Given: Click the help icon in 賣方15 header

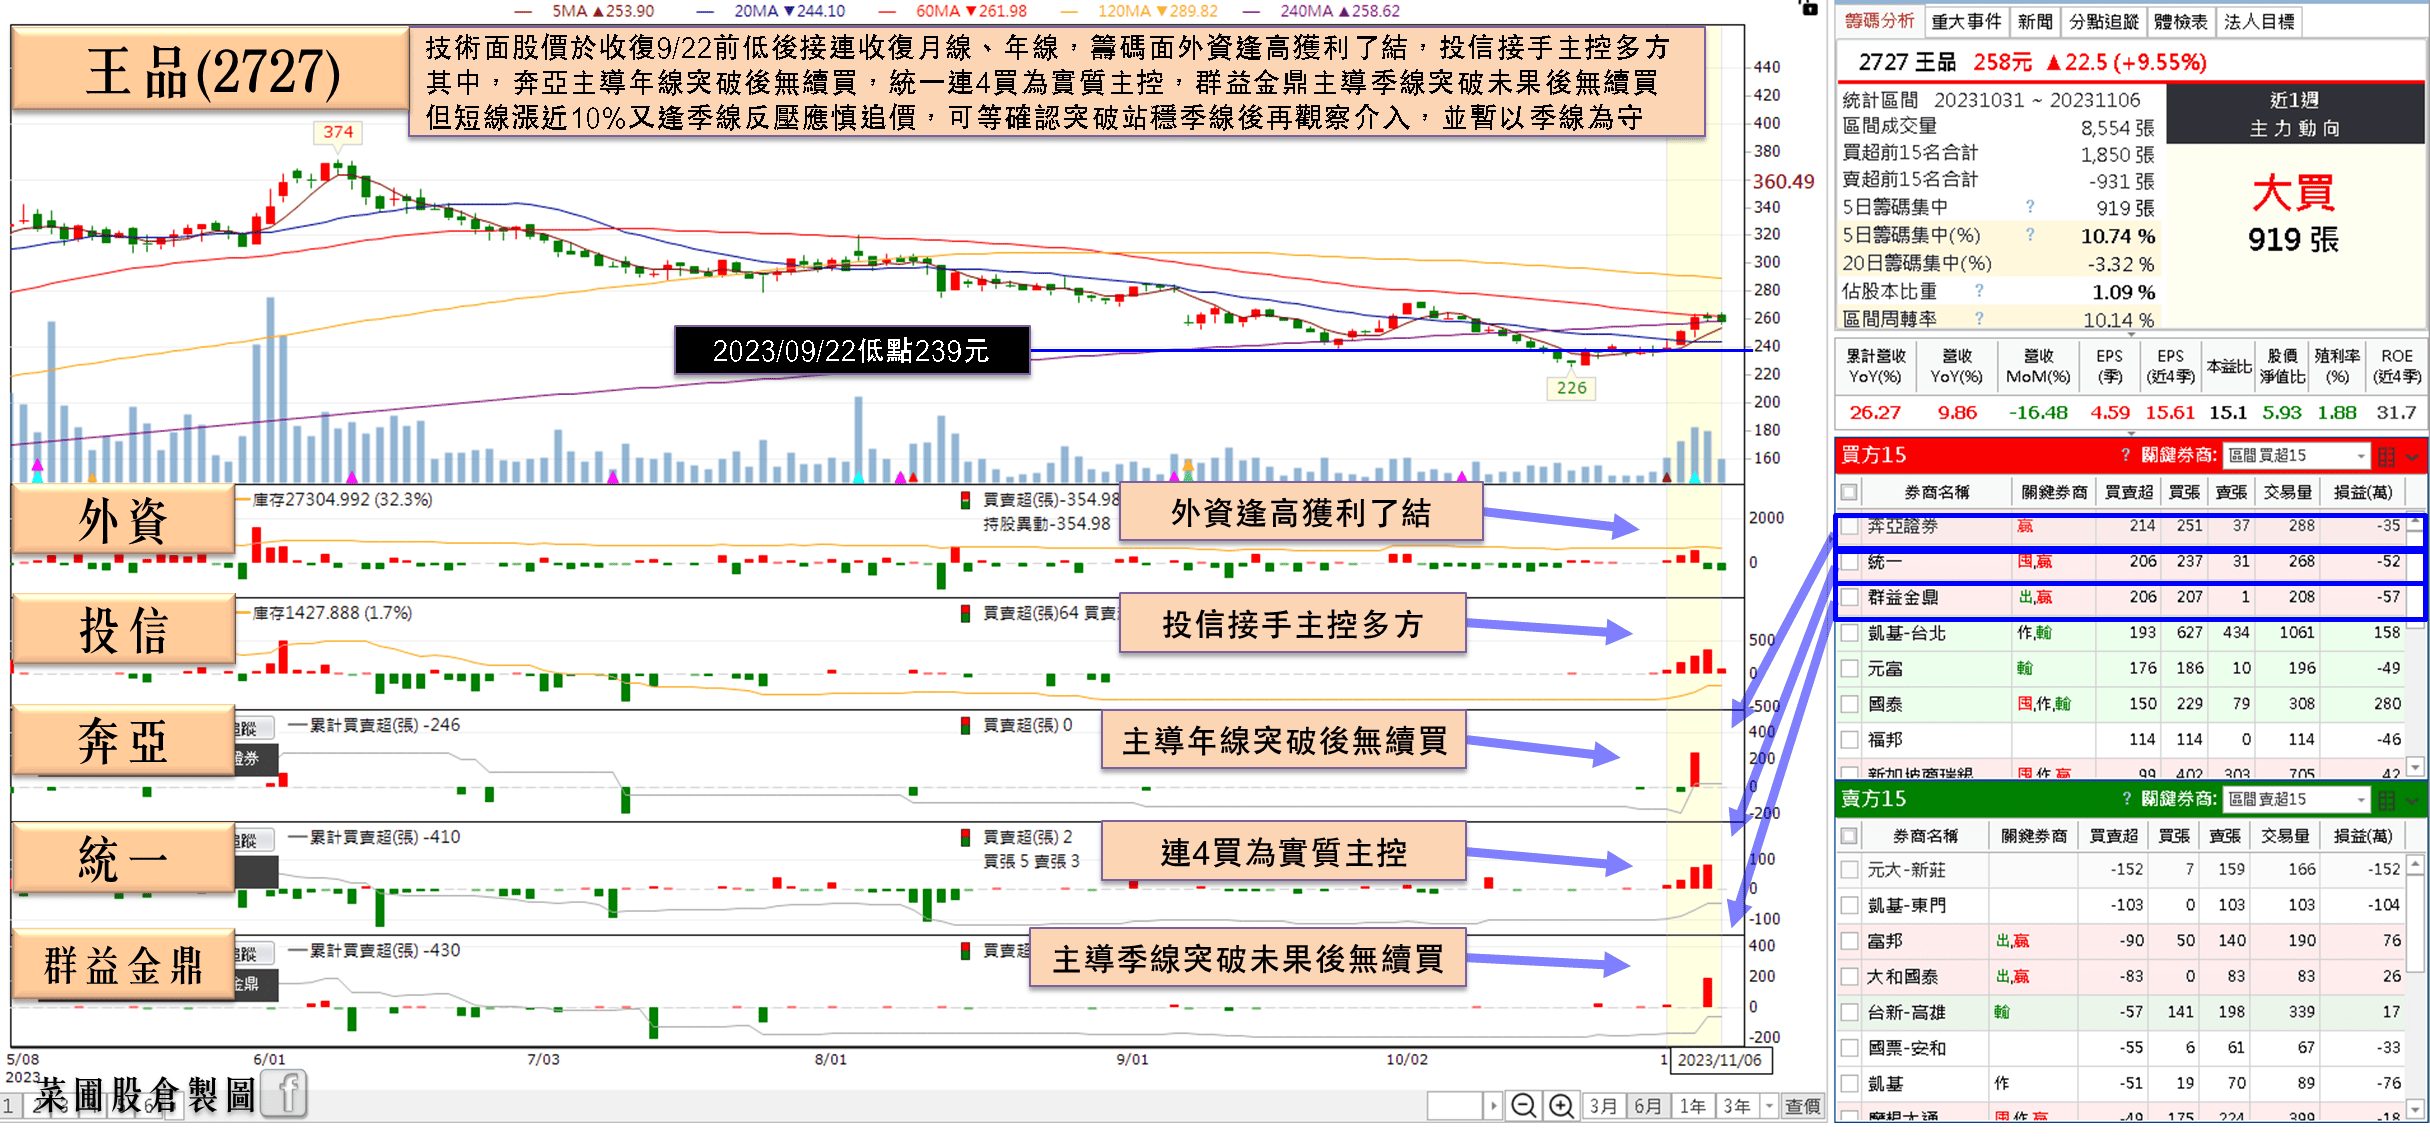Looking at the screenshot, I should click(2126, 799).
